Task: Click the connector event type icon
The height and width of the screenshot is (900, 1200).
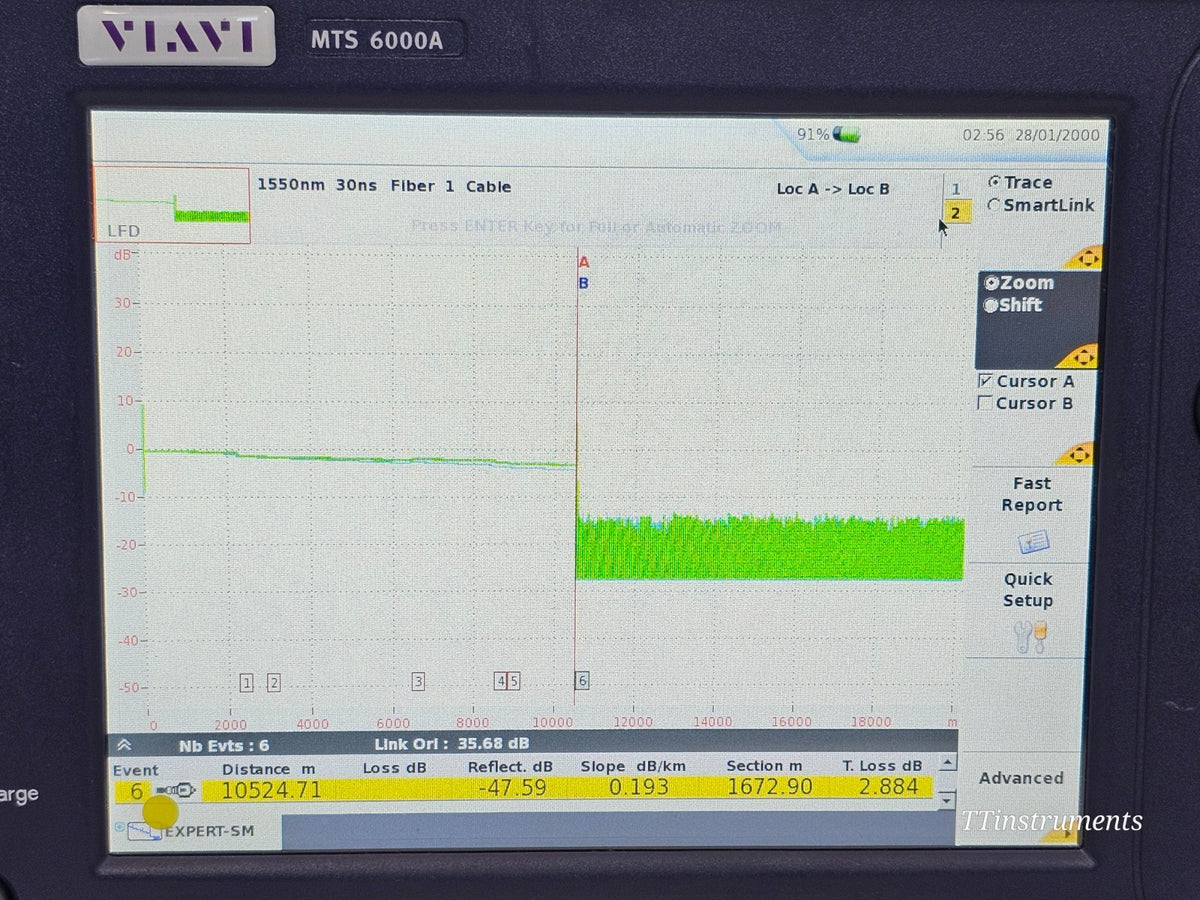Action: [x=175, y=790]
